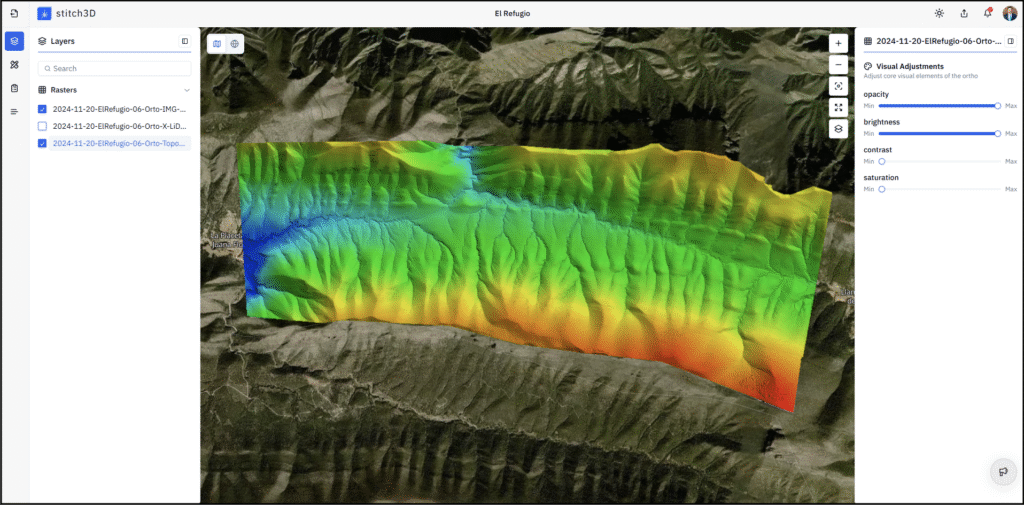The height and width of the screenshot is (505, 1024).
Task: Switch to globe 3D view
Action: point(234,44)
